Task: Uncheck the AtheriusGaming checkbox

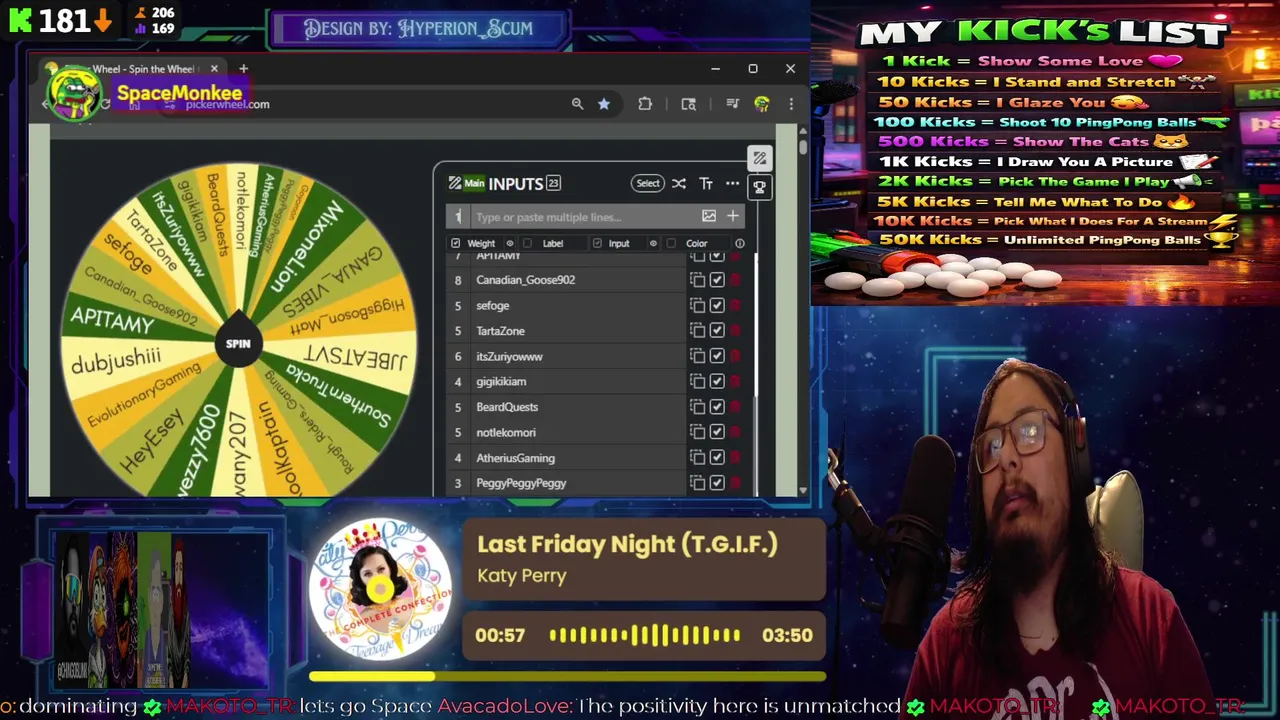Action: coord(717,458)
